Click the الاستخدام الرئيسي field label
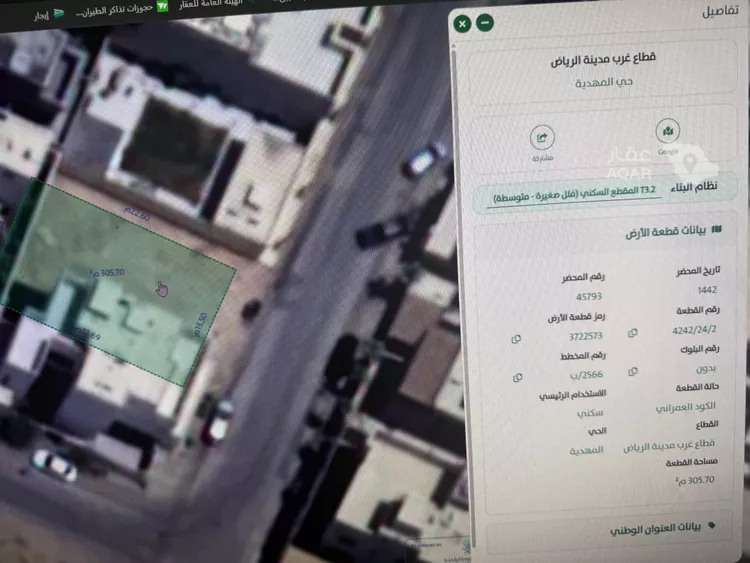This screenshot has width=750, height=563. [x=573, y=394]
